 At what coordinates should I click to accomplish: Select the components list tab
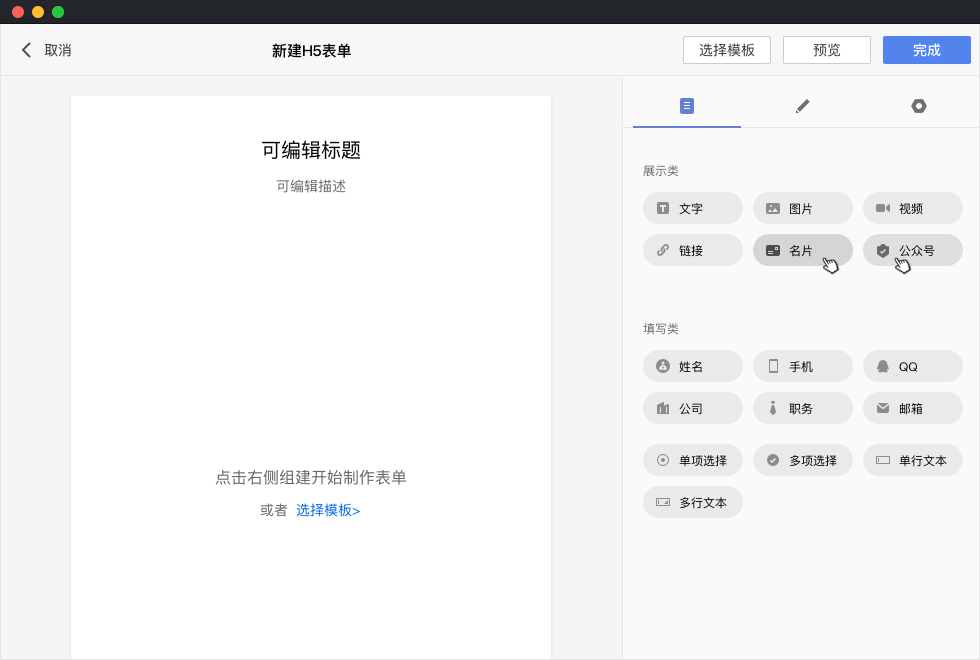click(686, 106)
